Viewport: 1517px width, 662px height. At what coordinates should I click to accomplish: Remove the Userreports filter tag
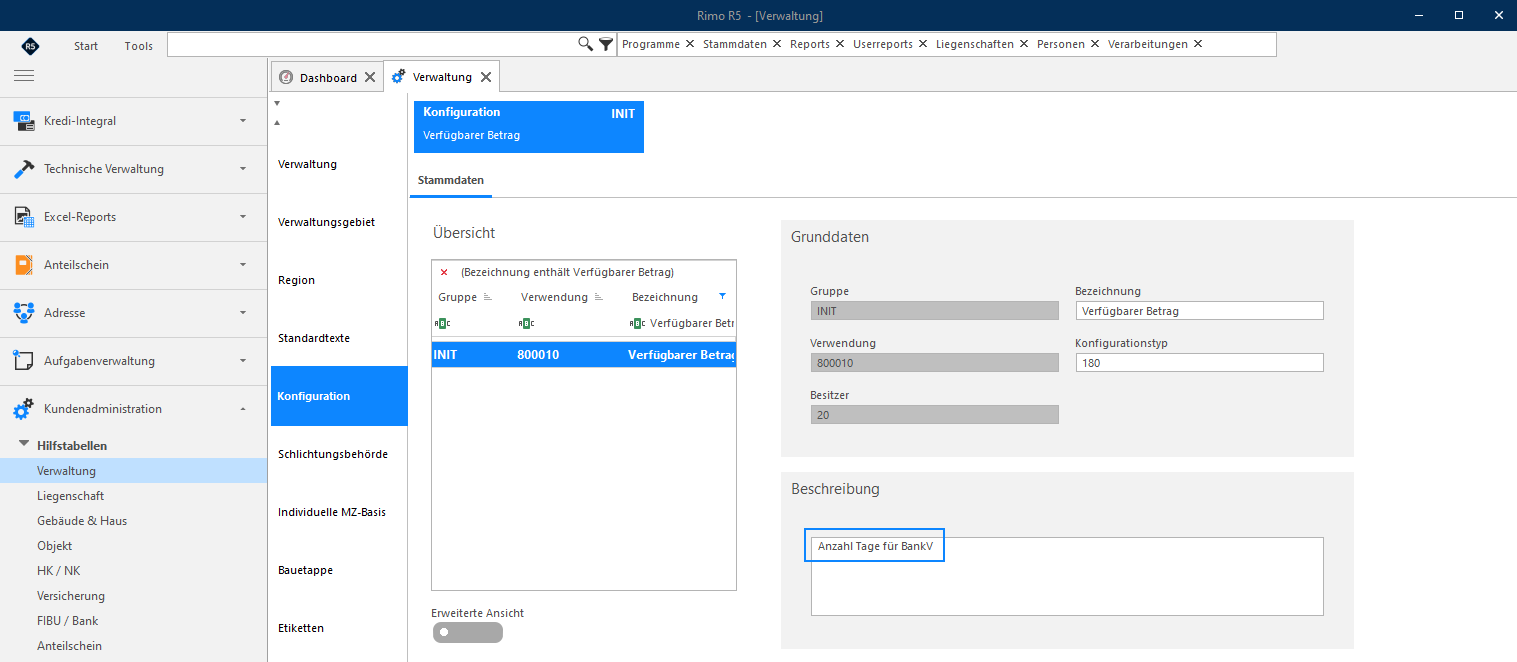(922, 44)
